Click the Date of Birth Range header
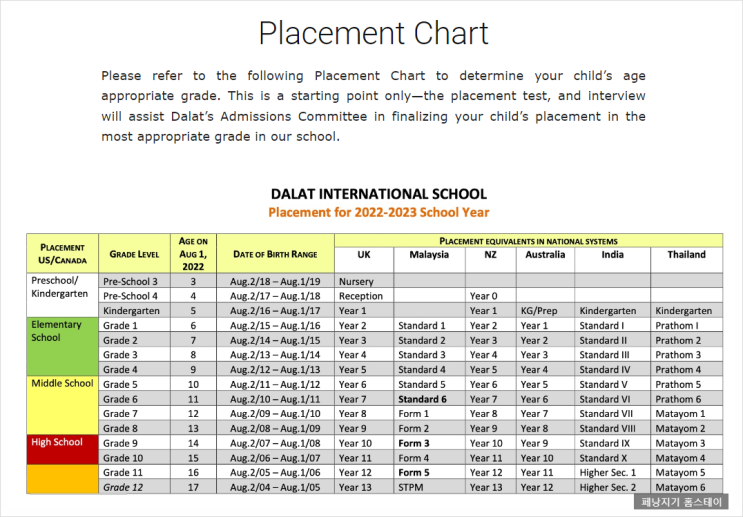 click(275, 254)
